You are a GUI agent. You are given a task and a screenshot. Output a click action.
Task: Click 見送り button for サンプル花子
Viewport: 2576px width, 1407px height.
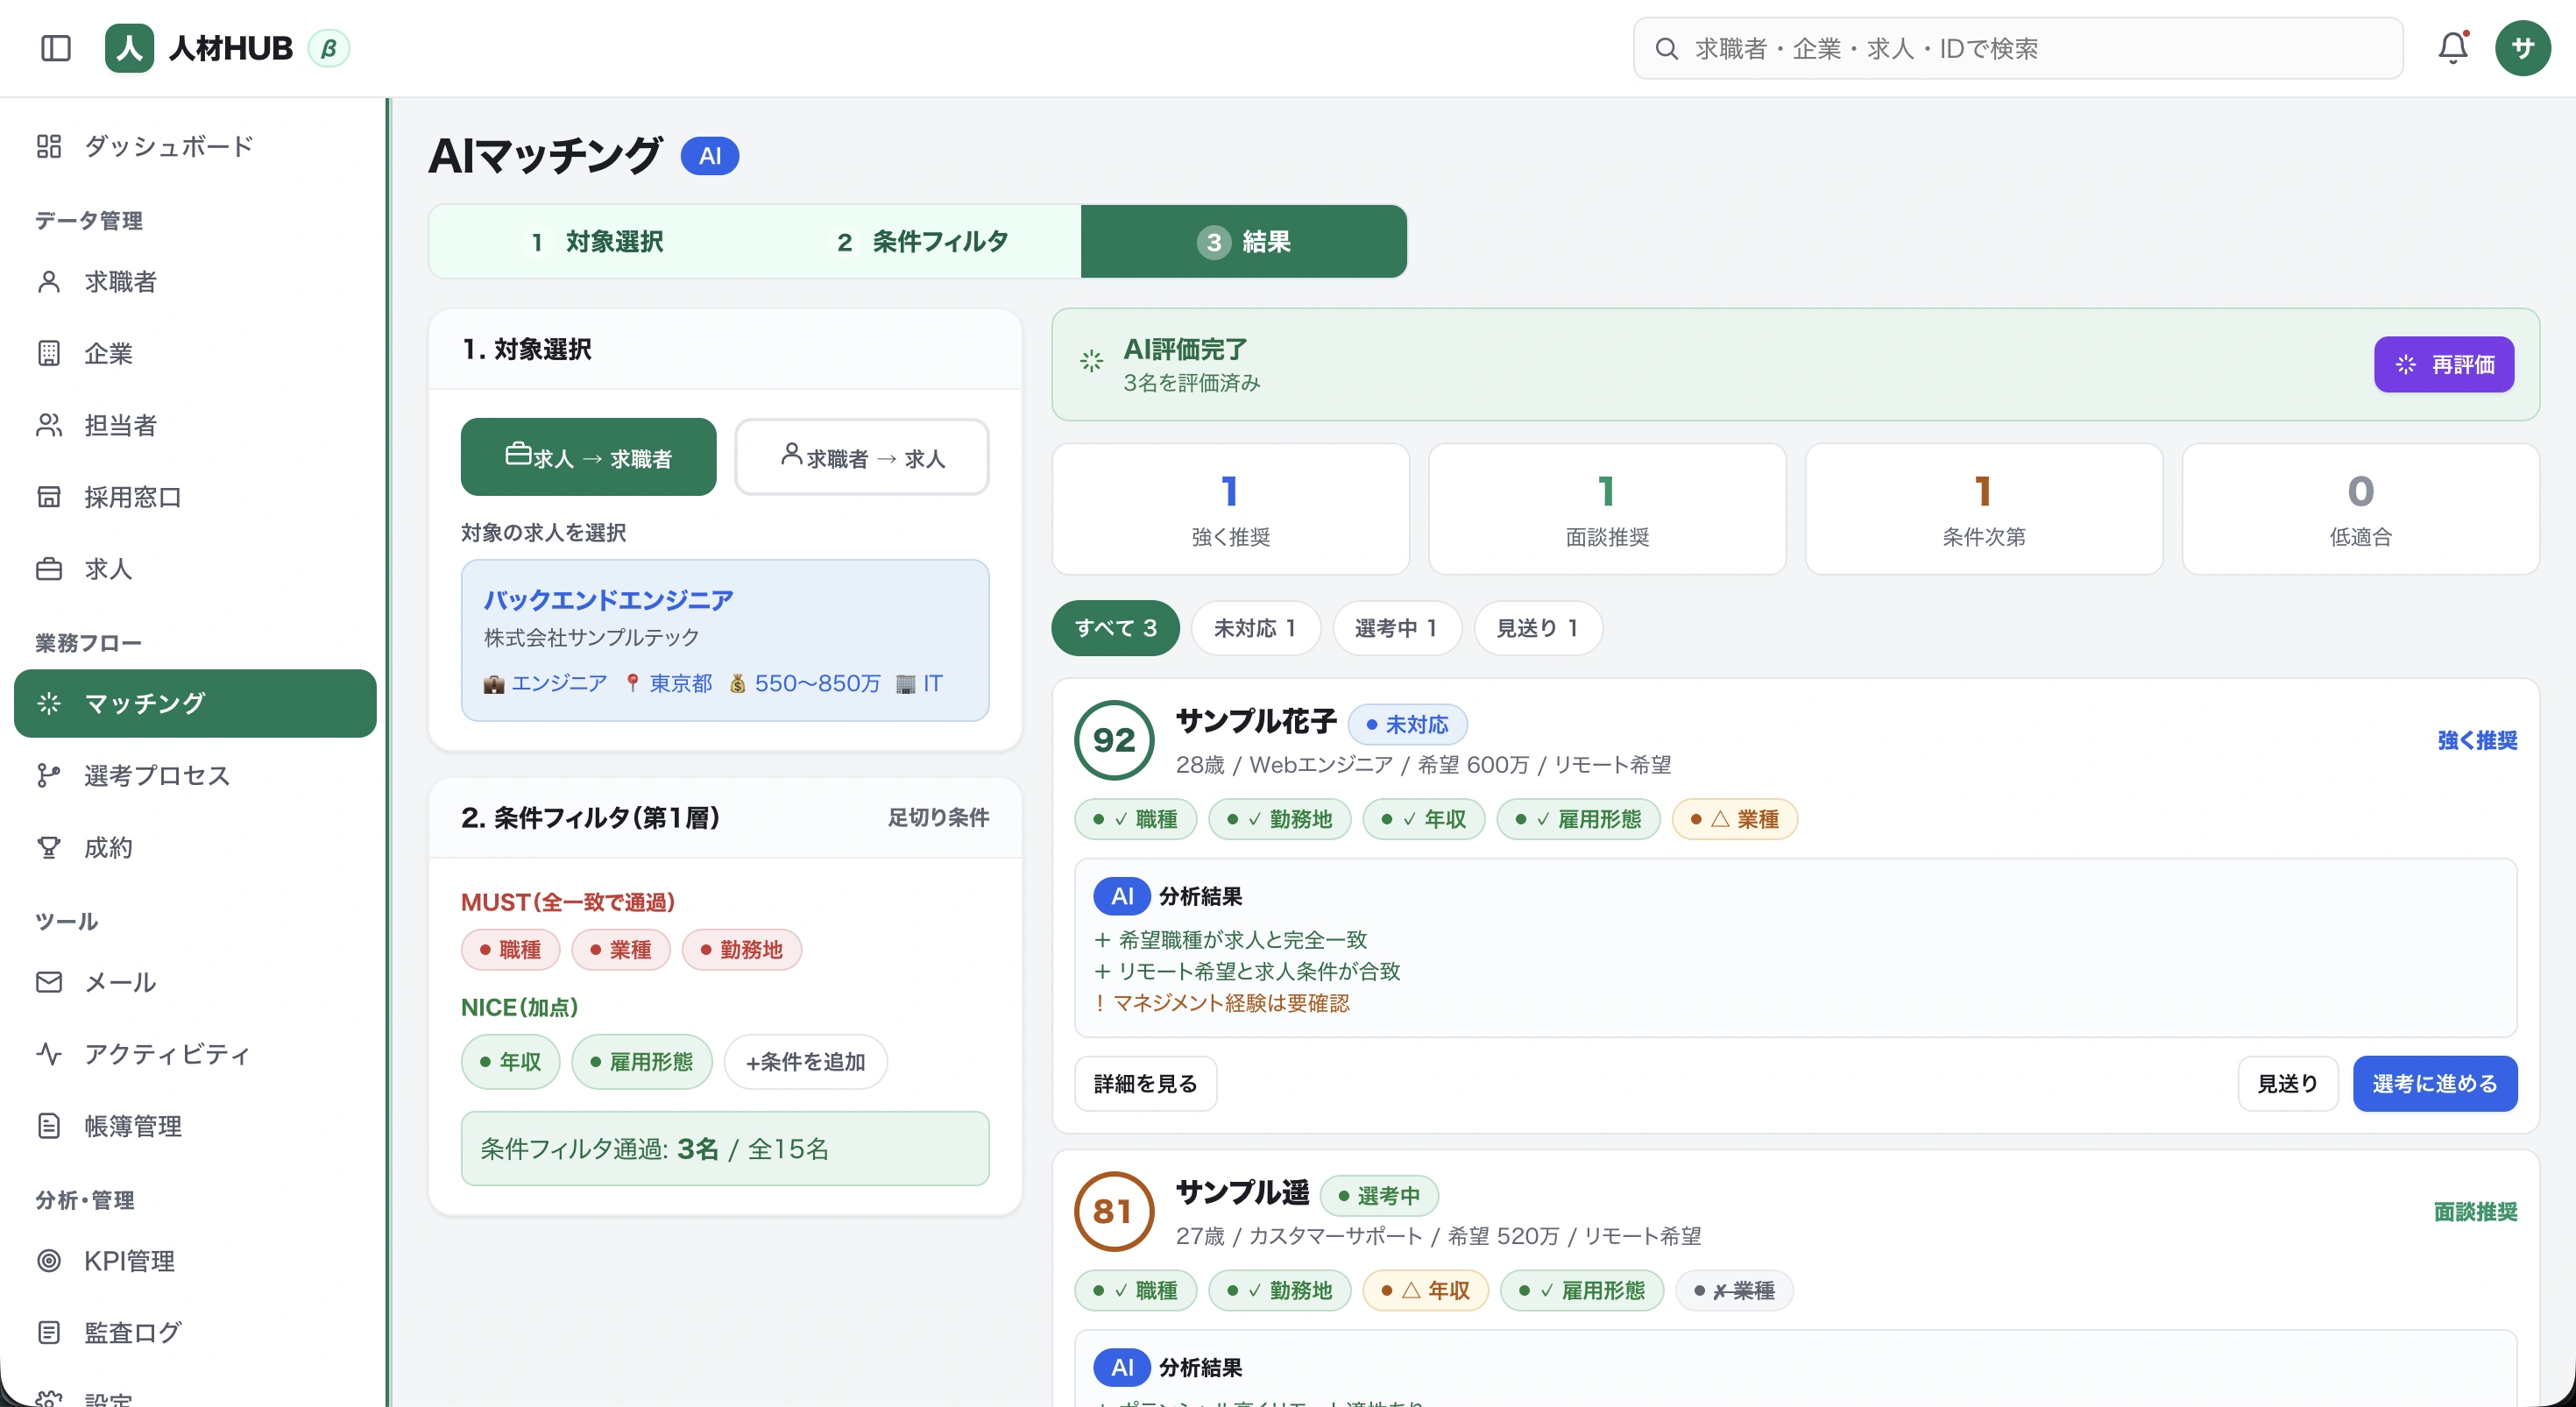2288,1083
